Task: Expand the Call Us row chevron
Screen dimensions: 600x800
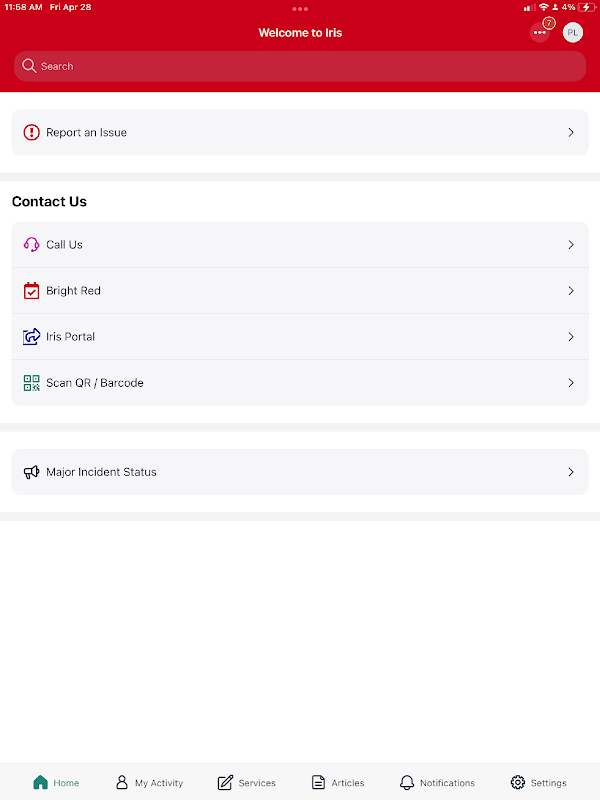Action: tap(571, 244)
